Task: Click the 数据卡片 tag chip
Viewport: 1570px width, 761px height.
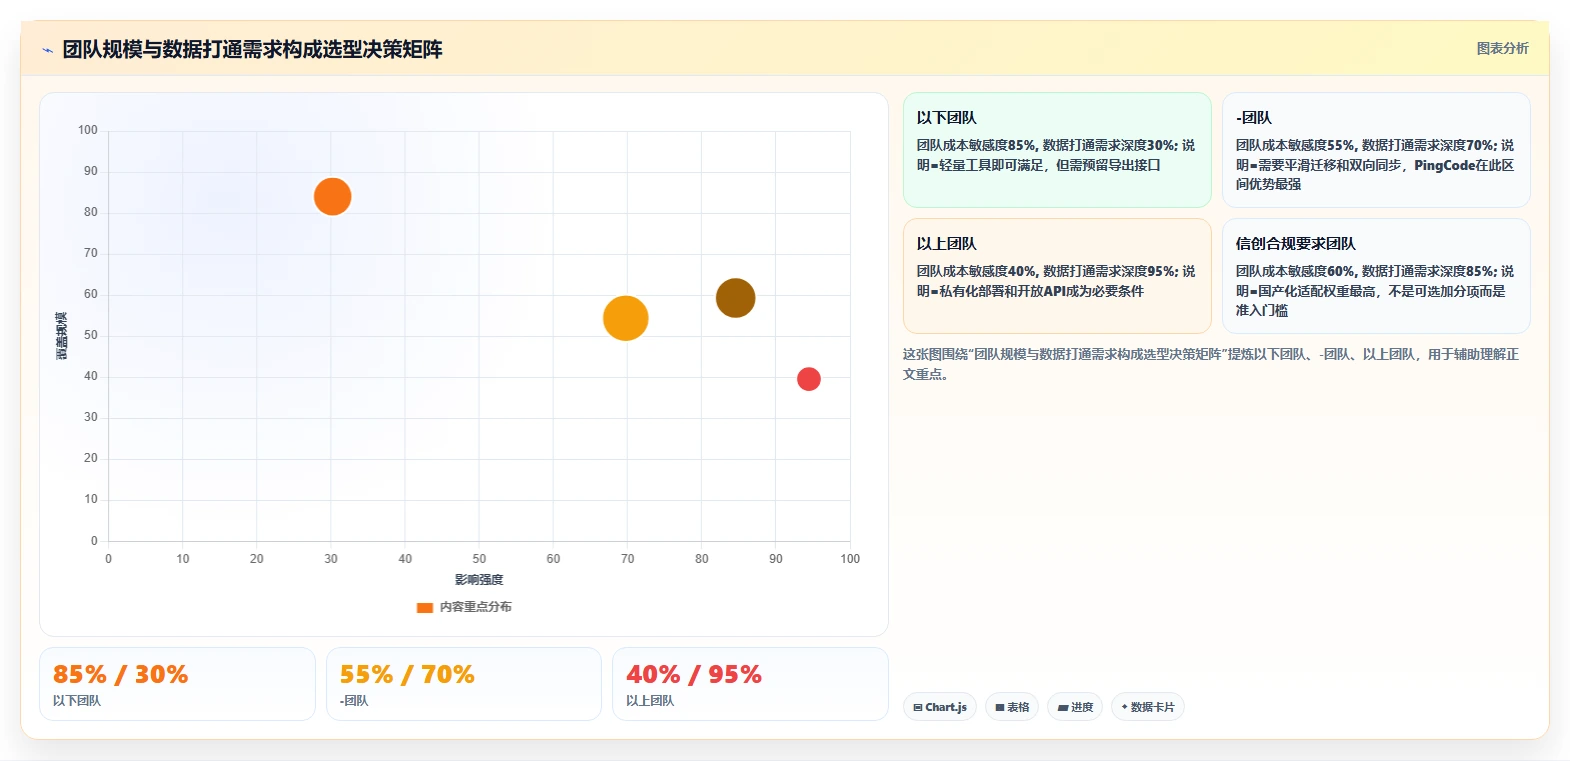Action: (1148, 707)
